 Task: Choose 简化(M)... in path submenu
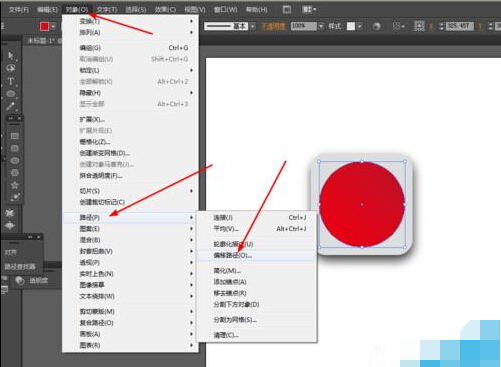click(x=257, y=271)
